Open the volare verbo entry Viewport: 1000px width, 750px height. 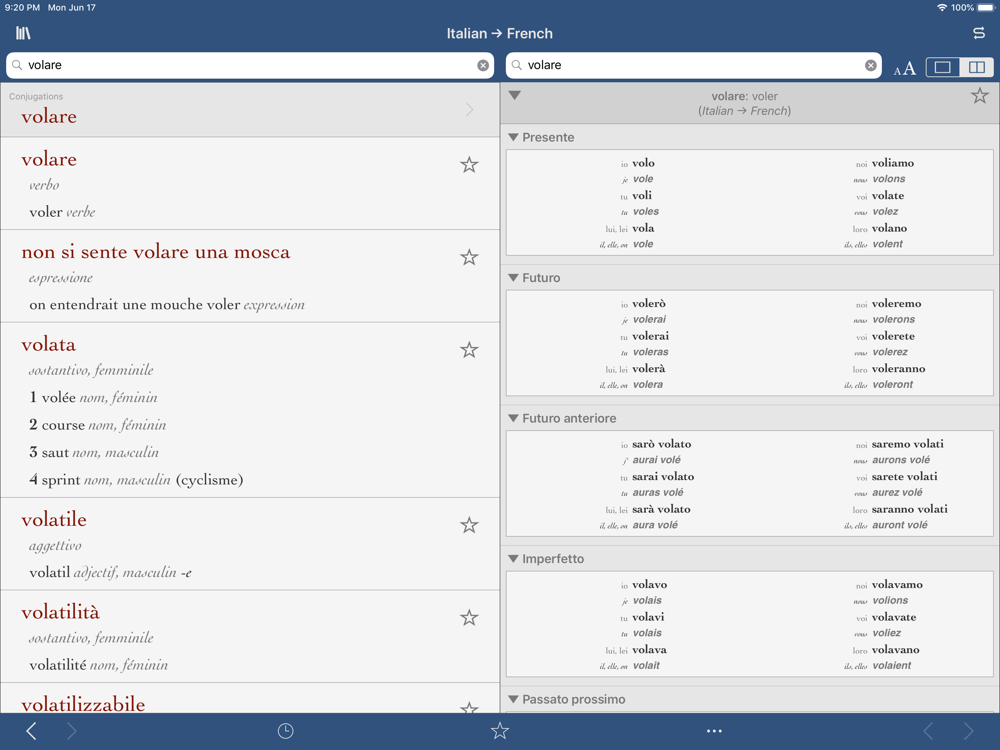250,184
